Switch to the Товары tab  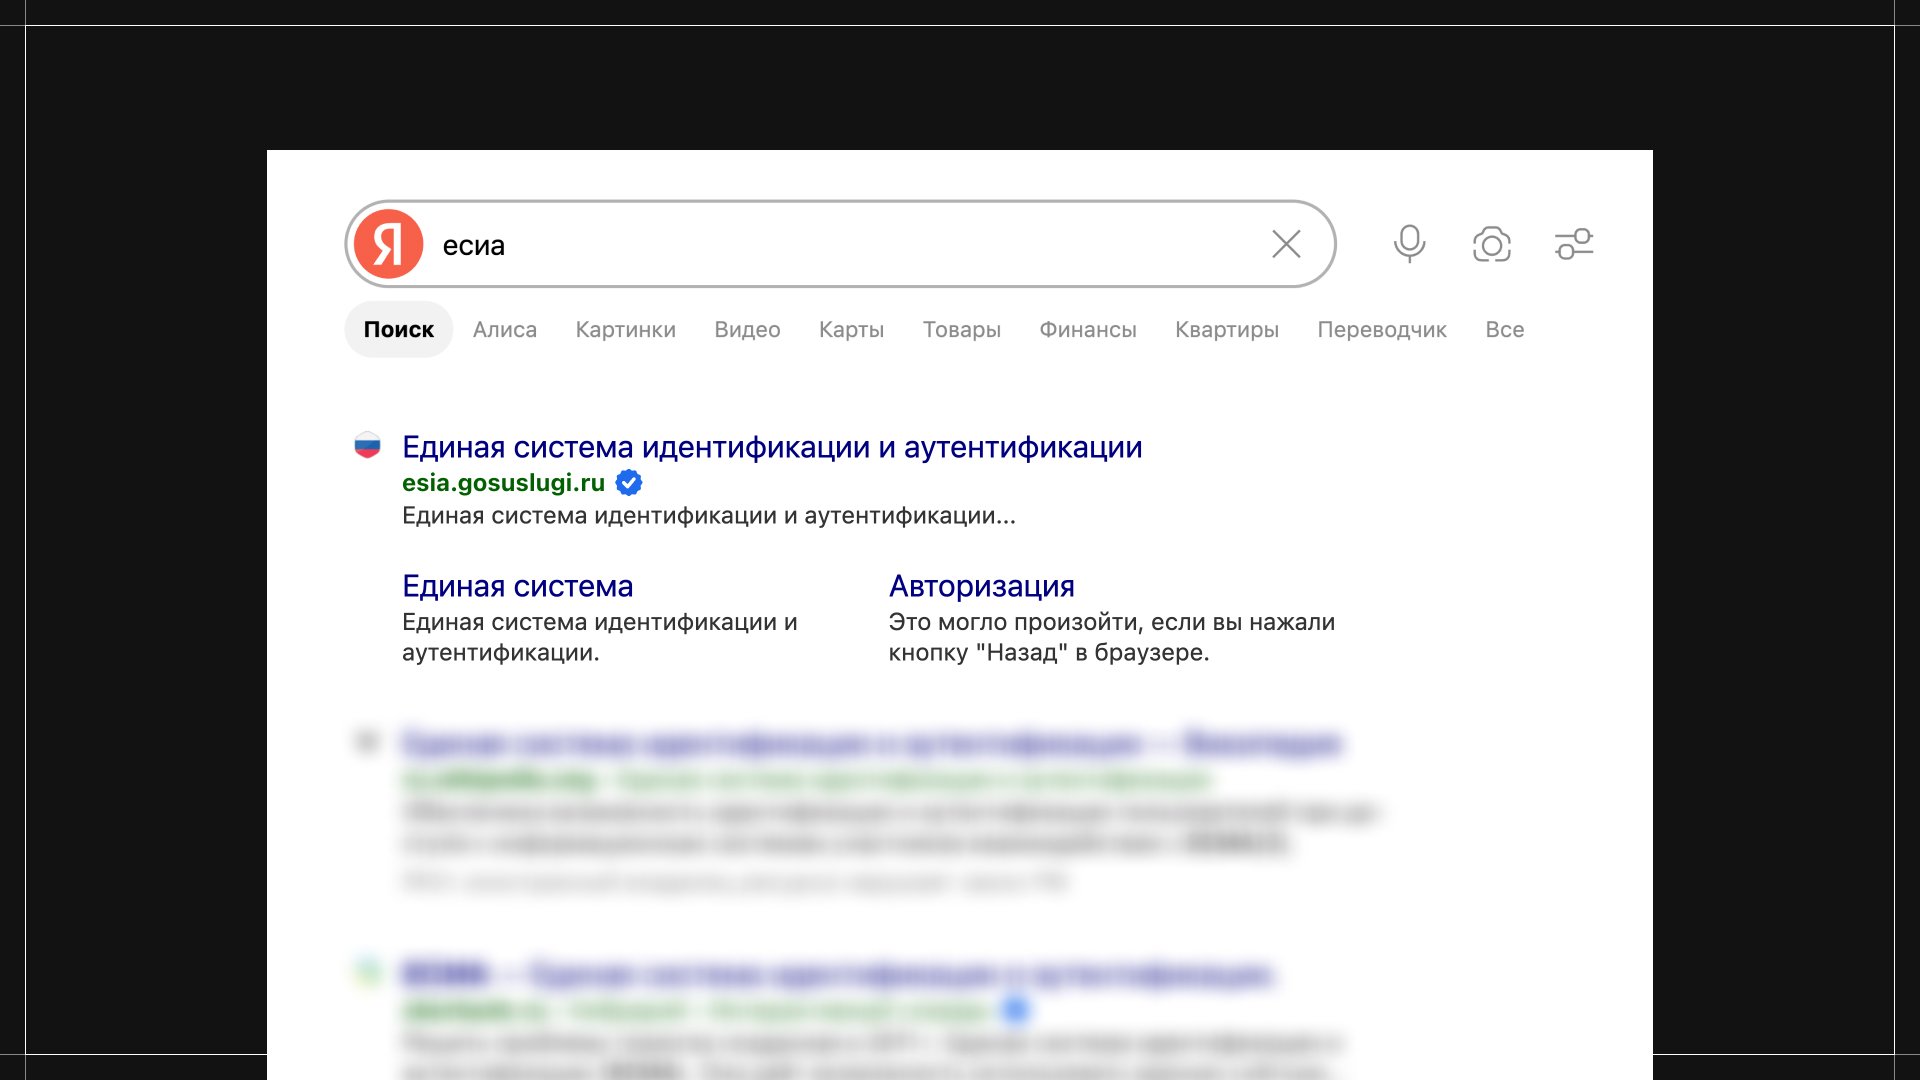click(x=962, y=330)
